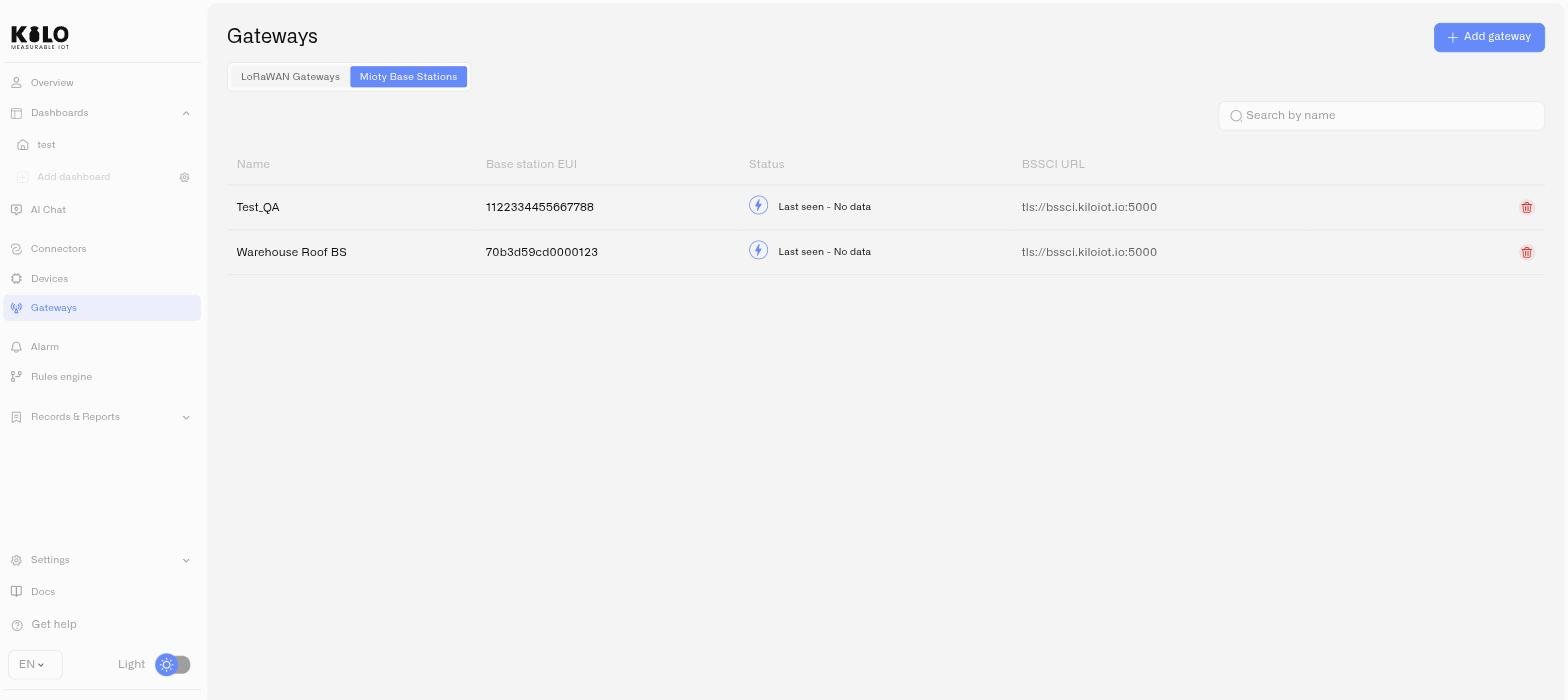Delete the Warehouse Roof BS base station
This screenshot has height=700, width=1568.
1526,252
